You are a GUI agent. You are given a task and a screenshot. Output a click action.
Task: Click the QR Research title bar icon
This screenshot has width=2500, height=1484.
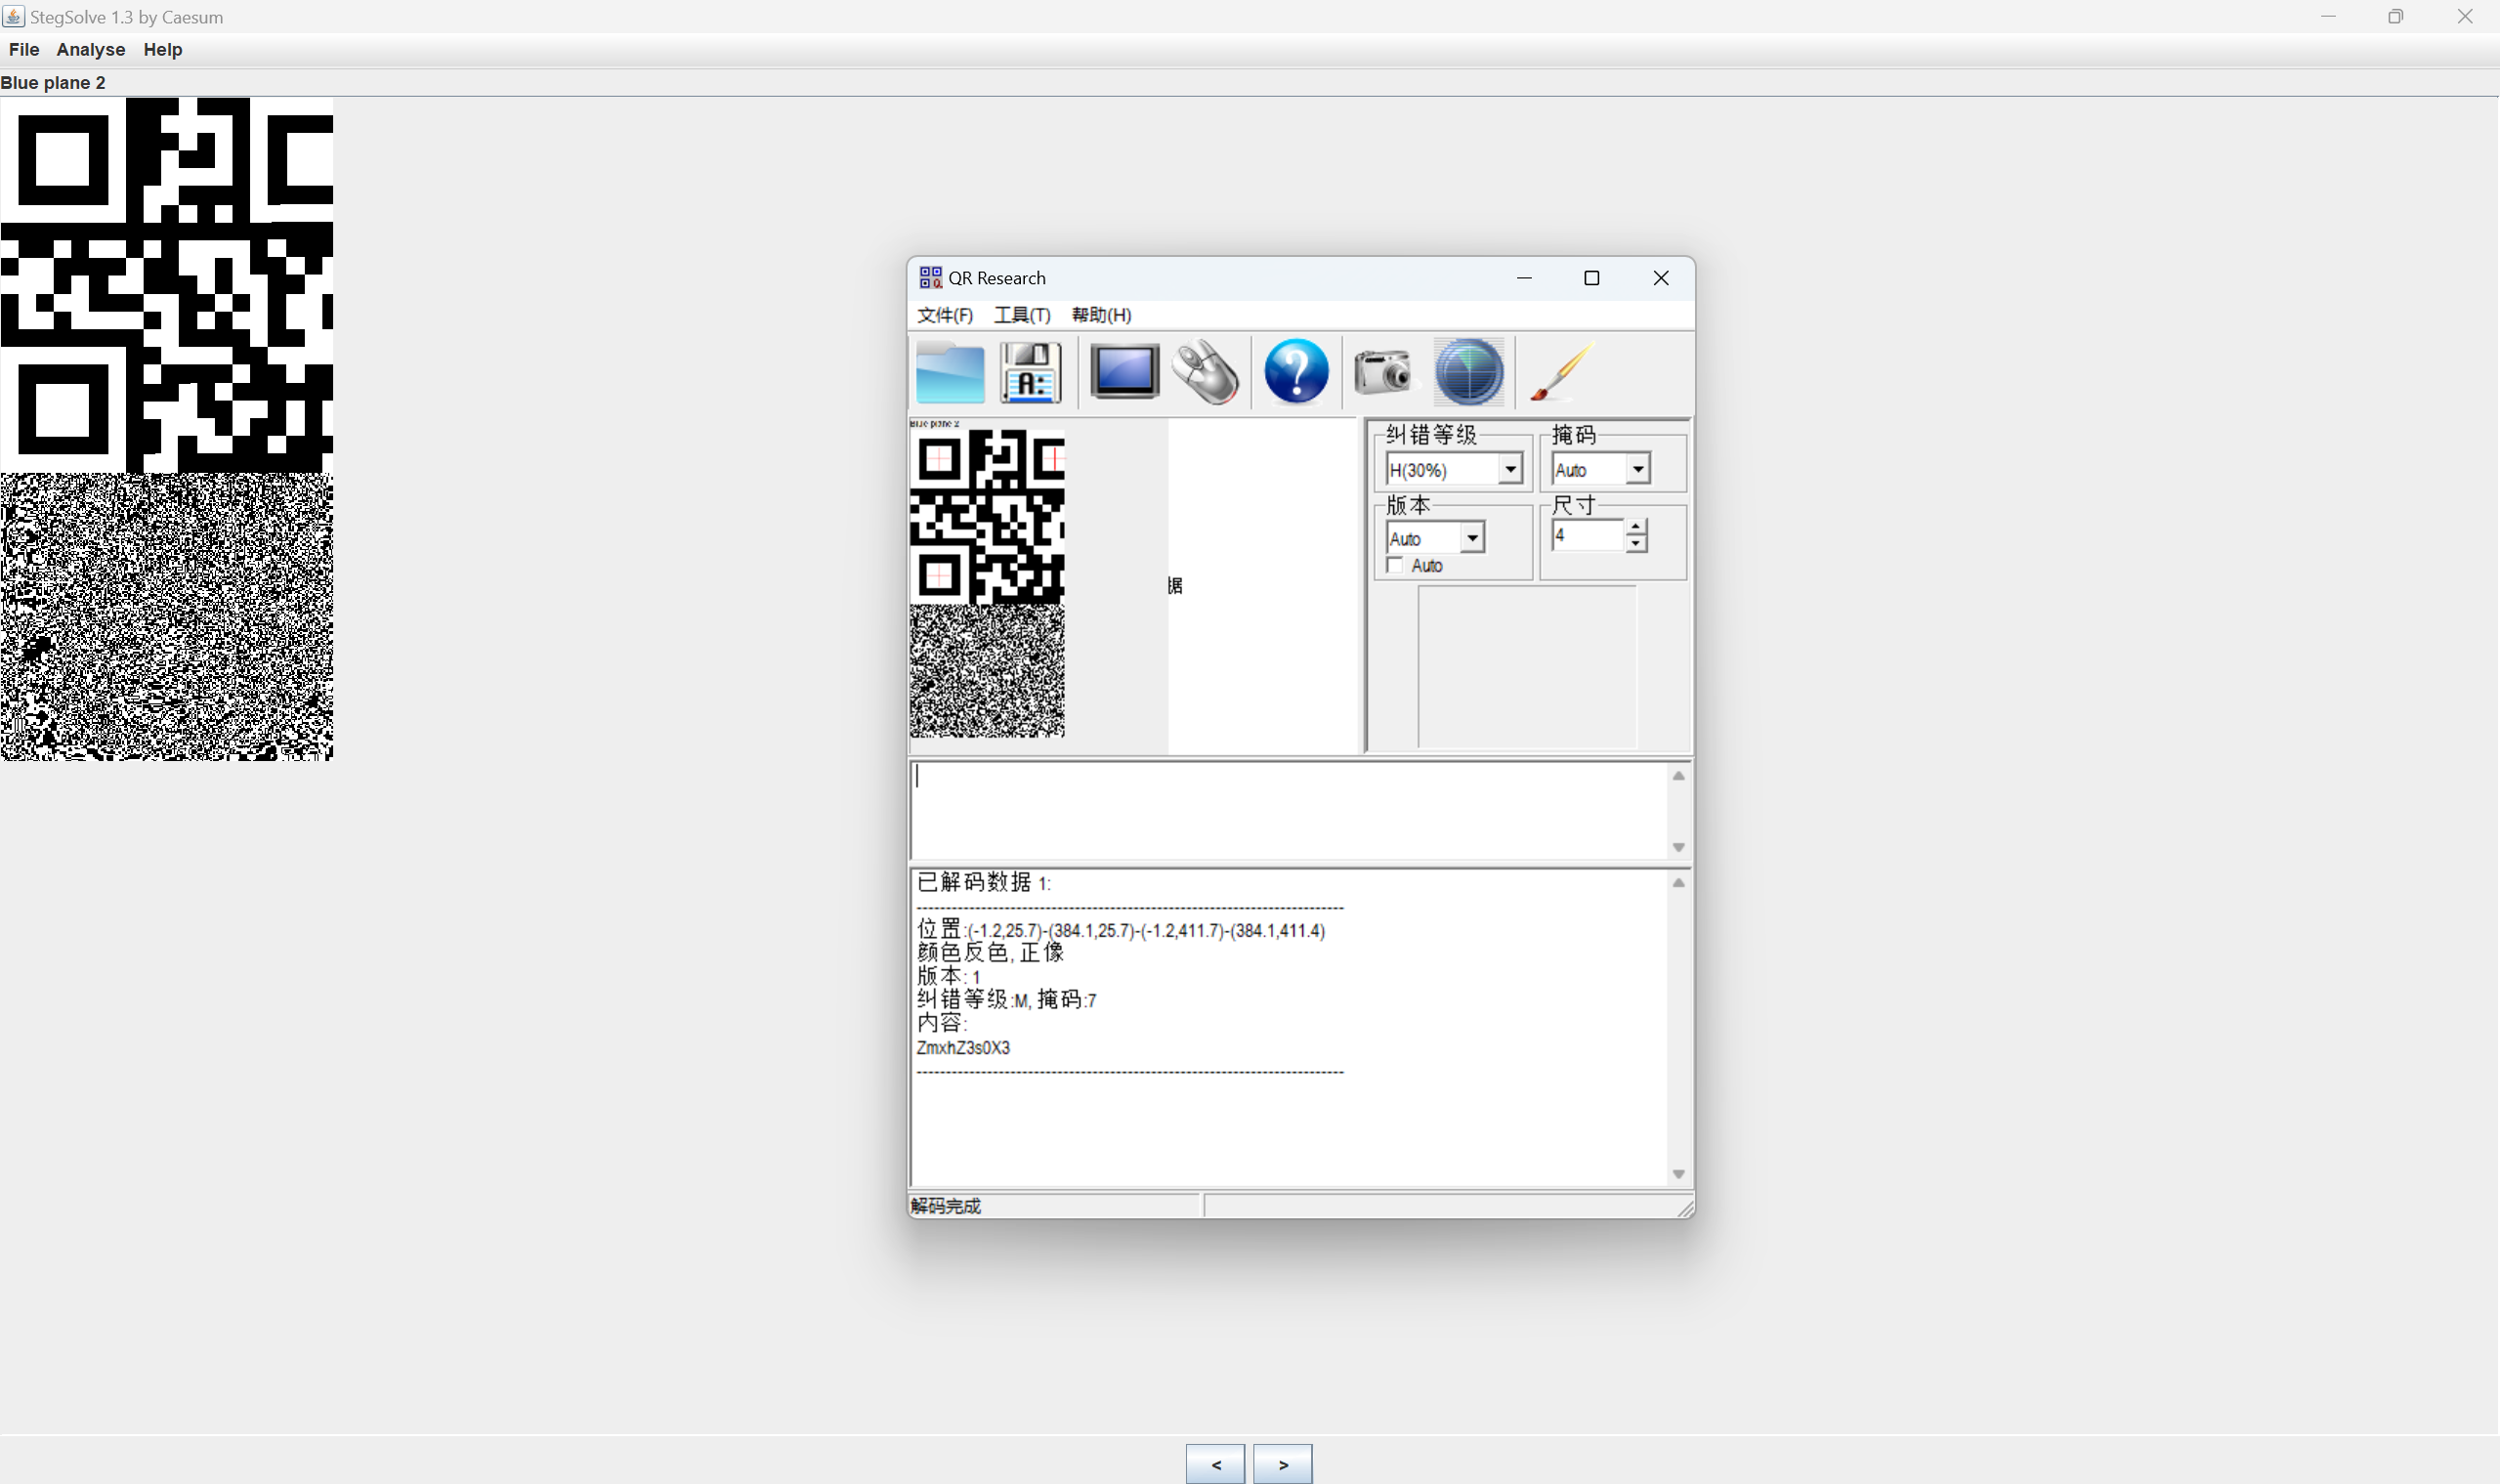point(930,277)
